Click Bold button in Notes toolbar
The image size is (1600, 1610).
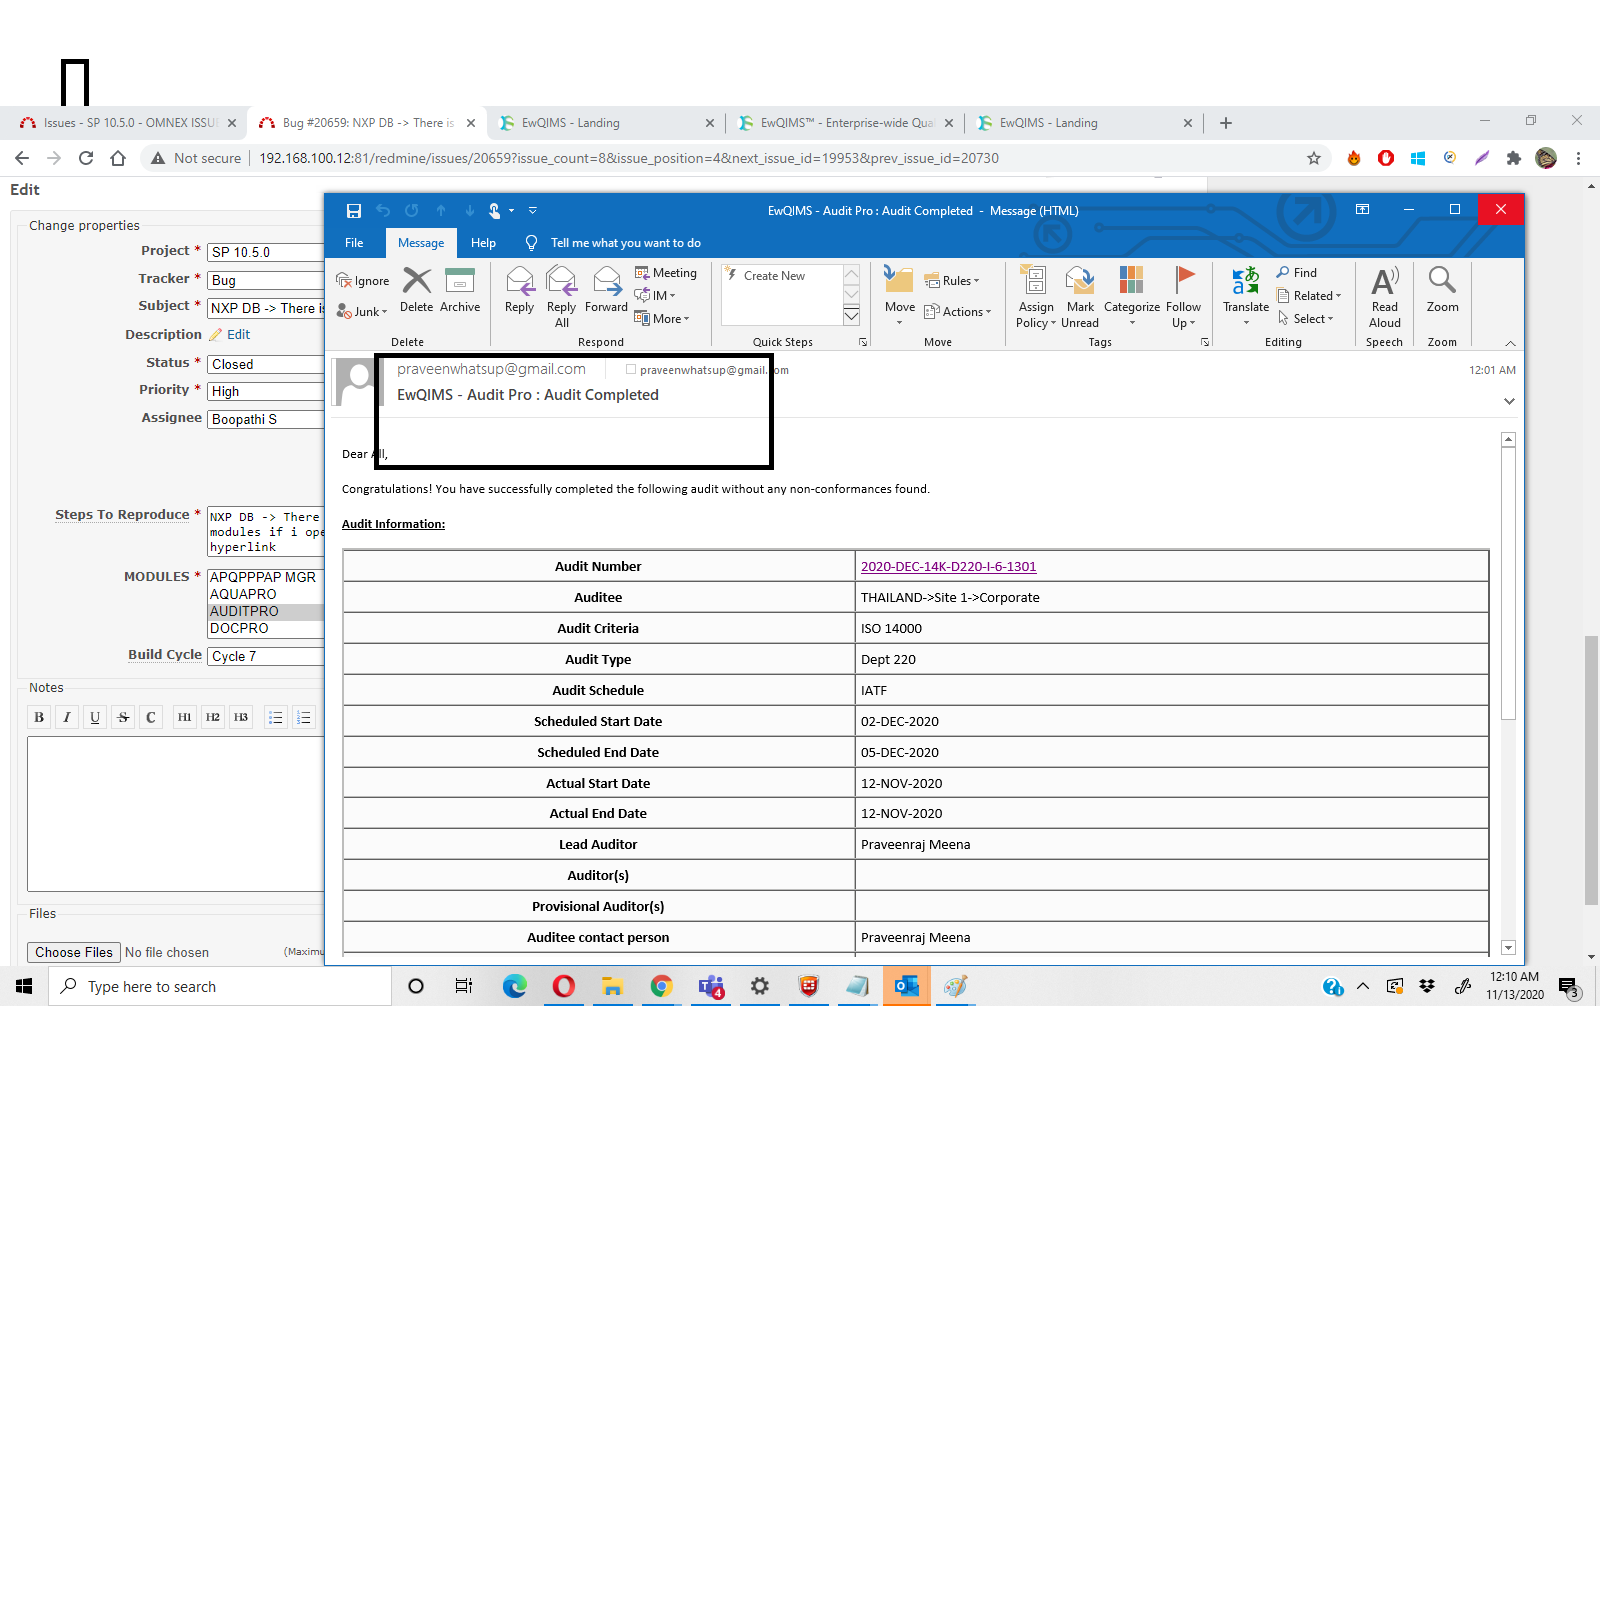[39, 717]
